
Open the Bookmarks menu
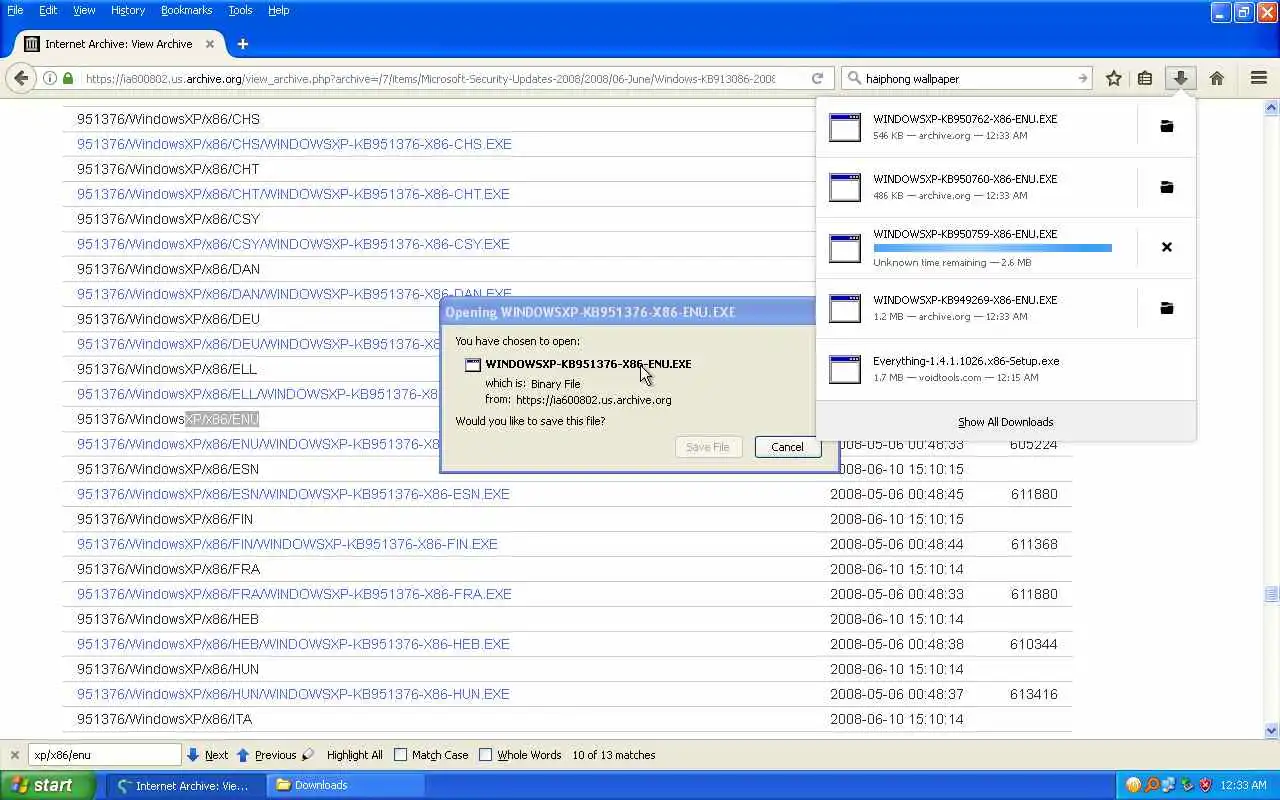[x=186, y=10]
